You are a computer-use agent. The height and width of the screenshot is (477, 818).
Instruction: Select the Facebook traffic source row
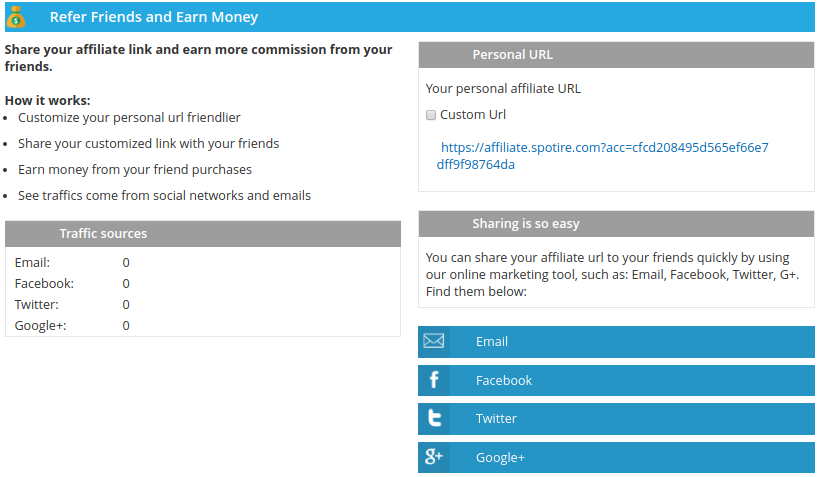tap(203, 283)
